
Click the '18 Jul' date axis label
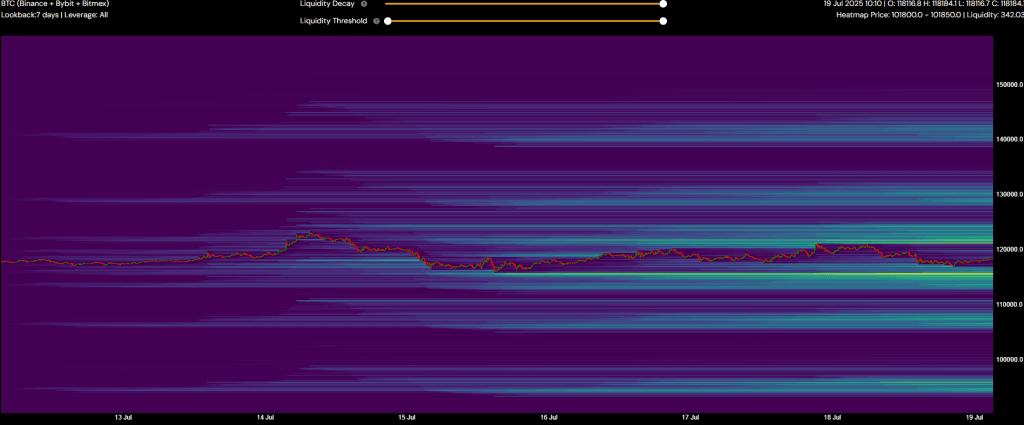833,417
